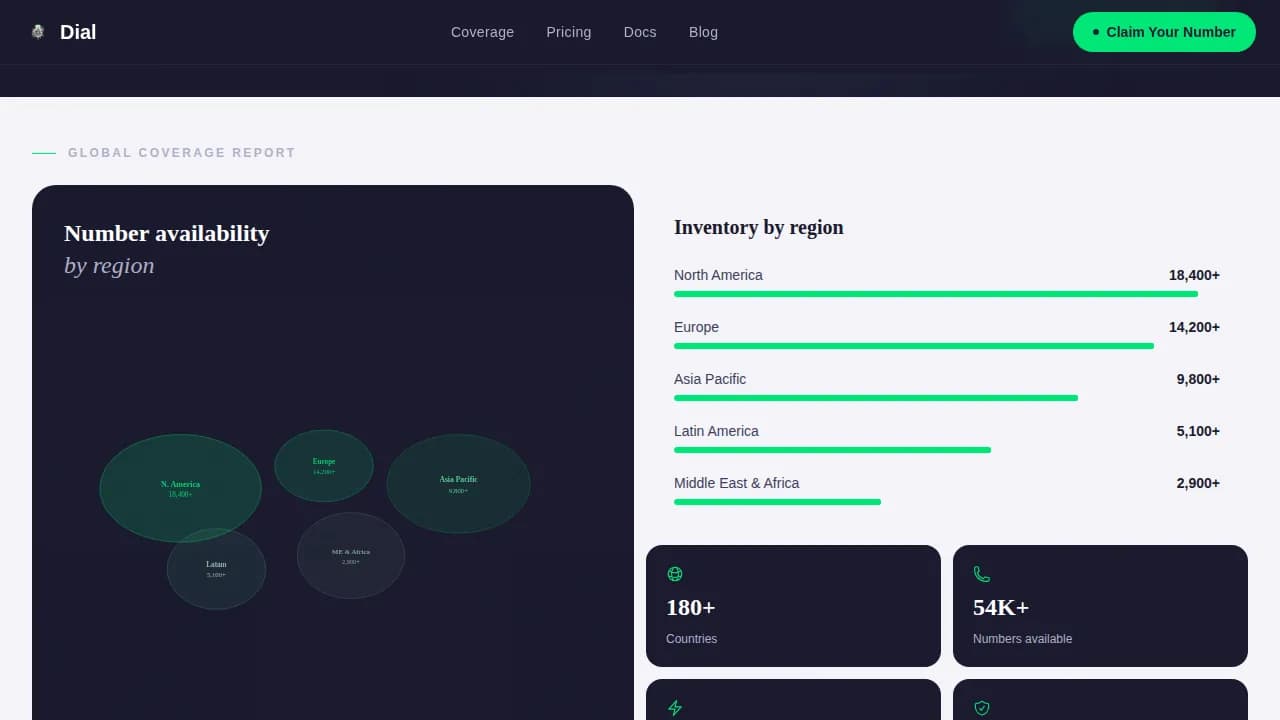Click the 180+ Countries stat card
The width and height of the screenshot is (1280, 720).
(793, 606)
